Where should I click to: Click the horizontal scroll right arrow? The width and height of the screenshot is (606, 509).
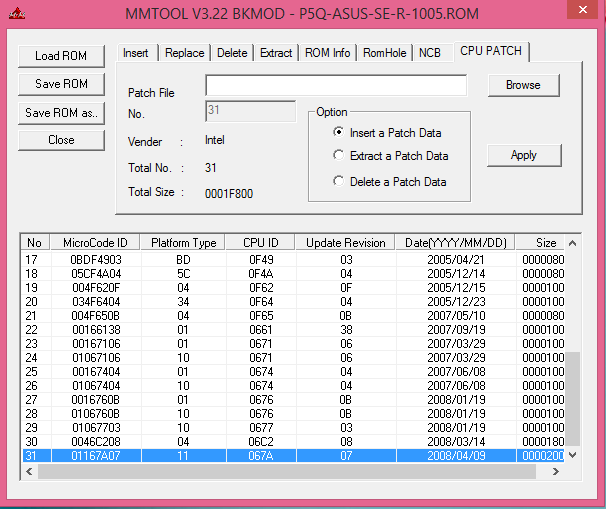pos(556,471)
